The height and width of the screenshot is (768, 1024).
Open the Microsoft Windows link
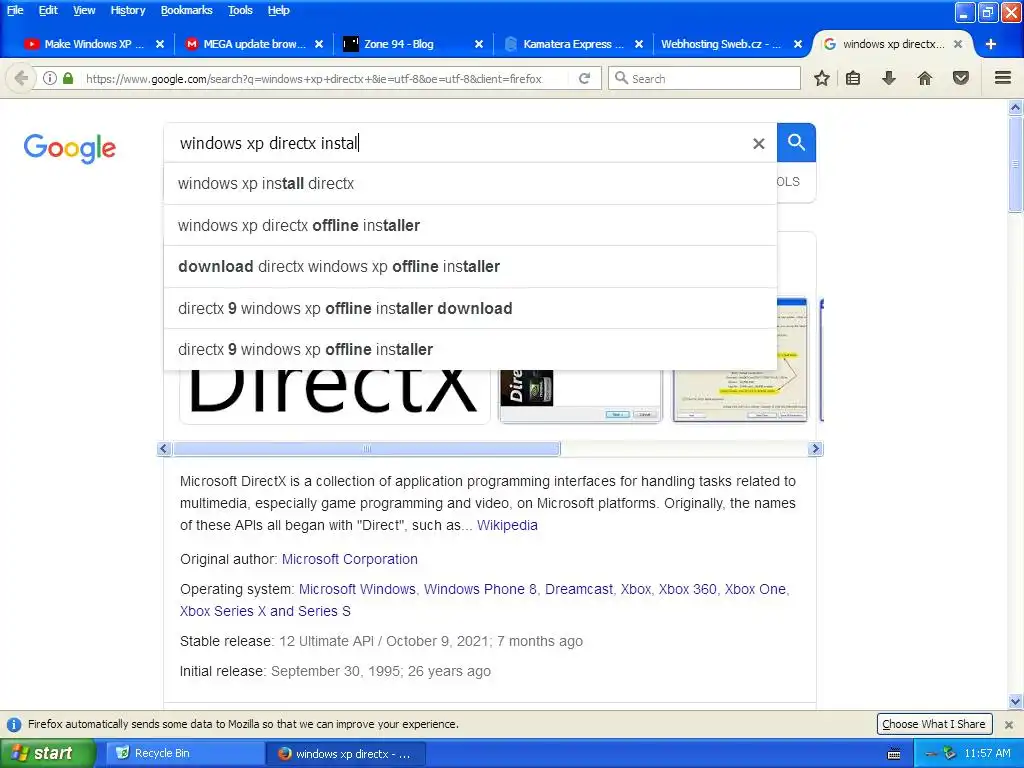coord(357,589)
